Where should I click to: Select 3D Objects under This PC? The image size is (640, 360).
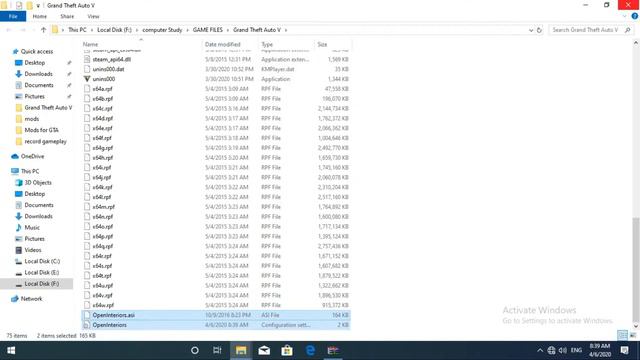pyautogui.click(x=38, y=182)
